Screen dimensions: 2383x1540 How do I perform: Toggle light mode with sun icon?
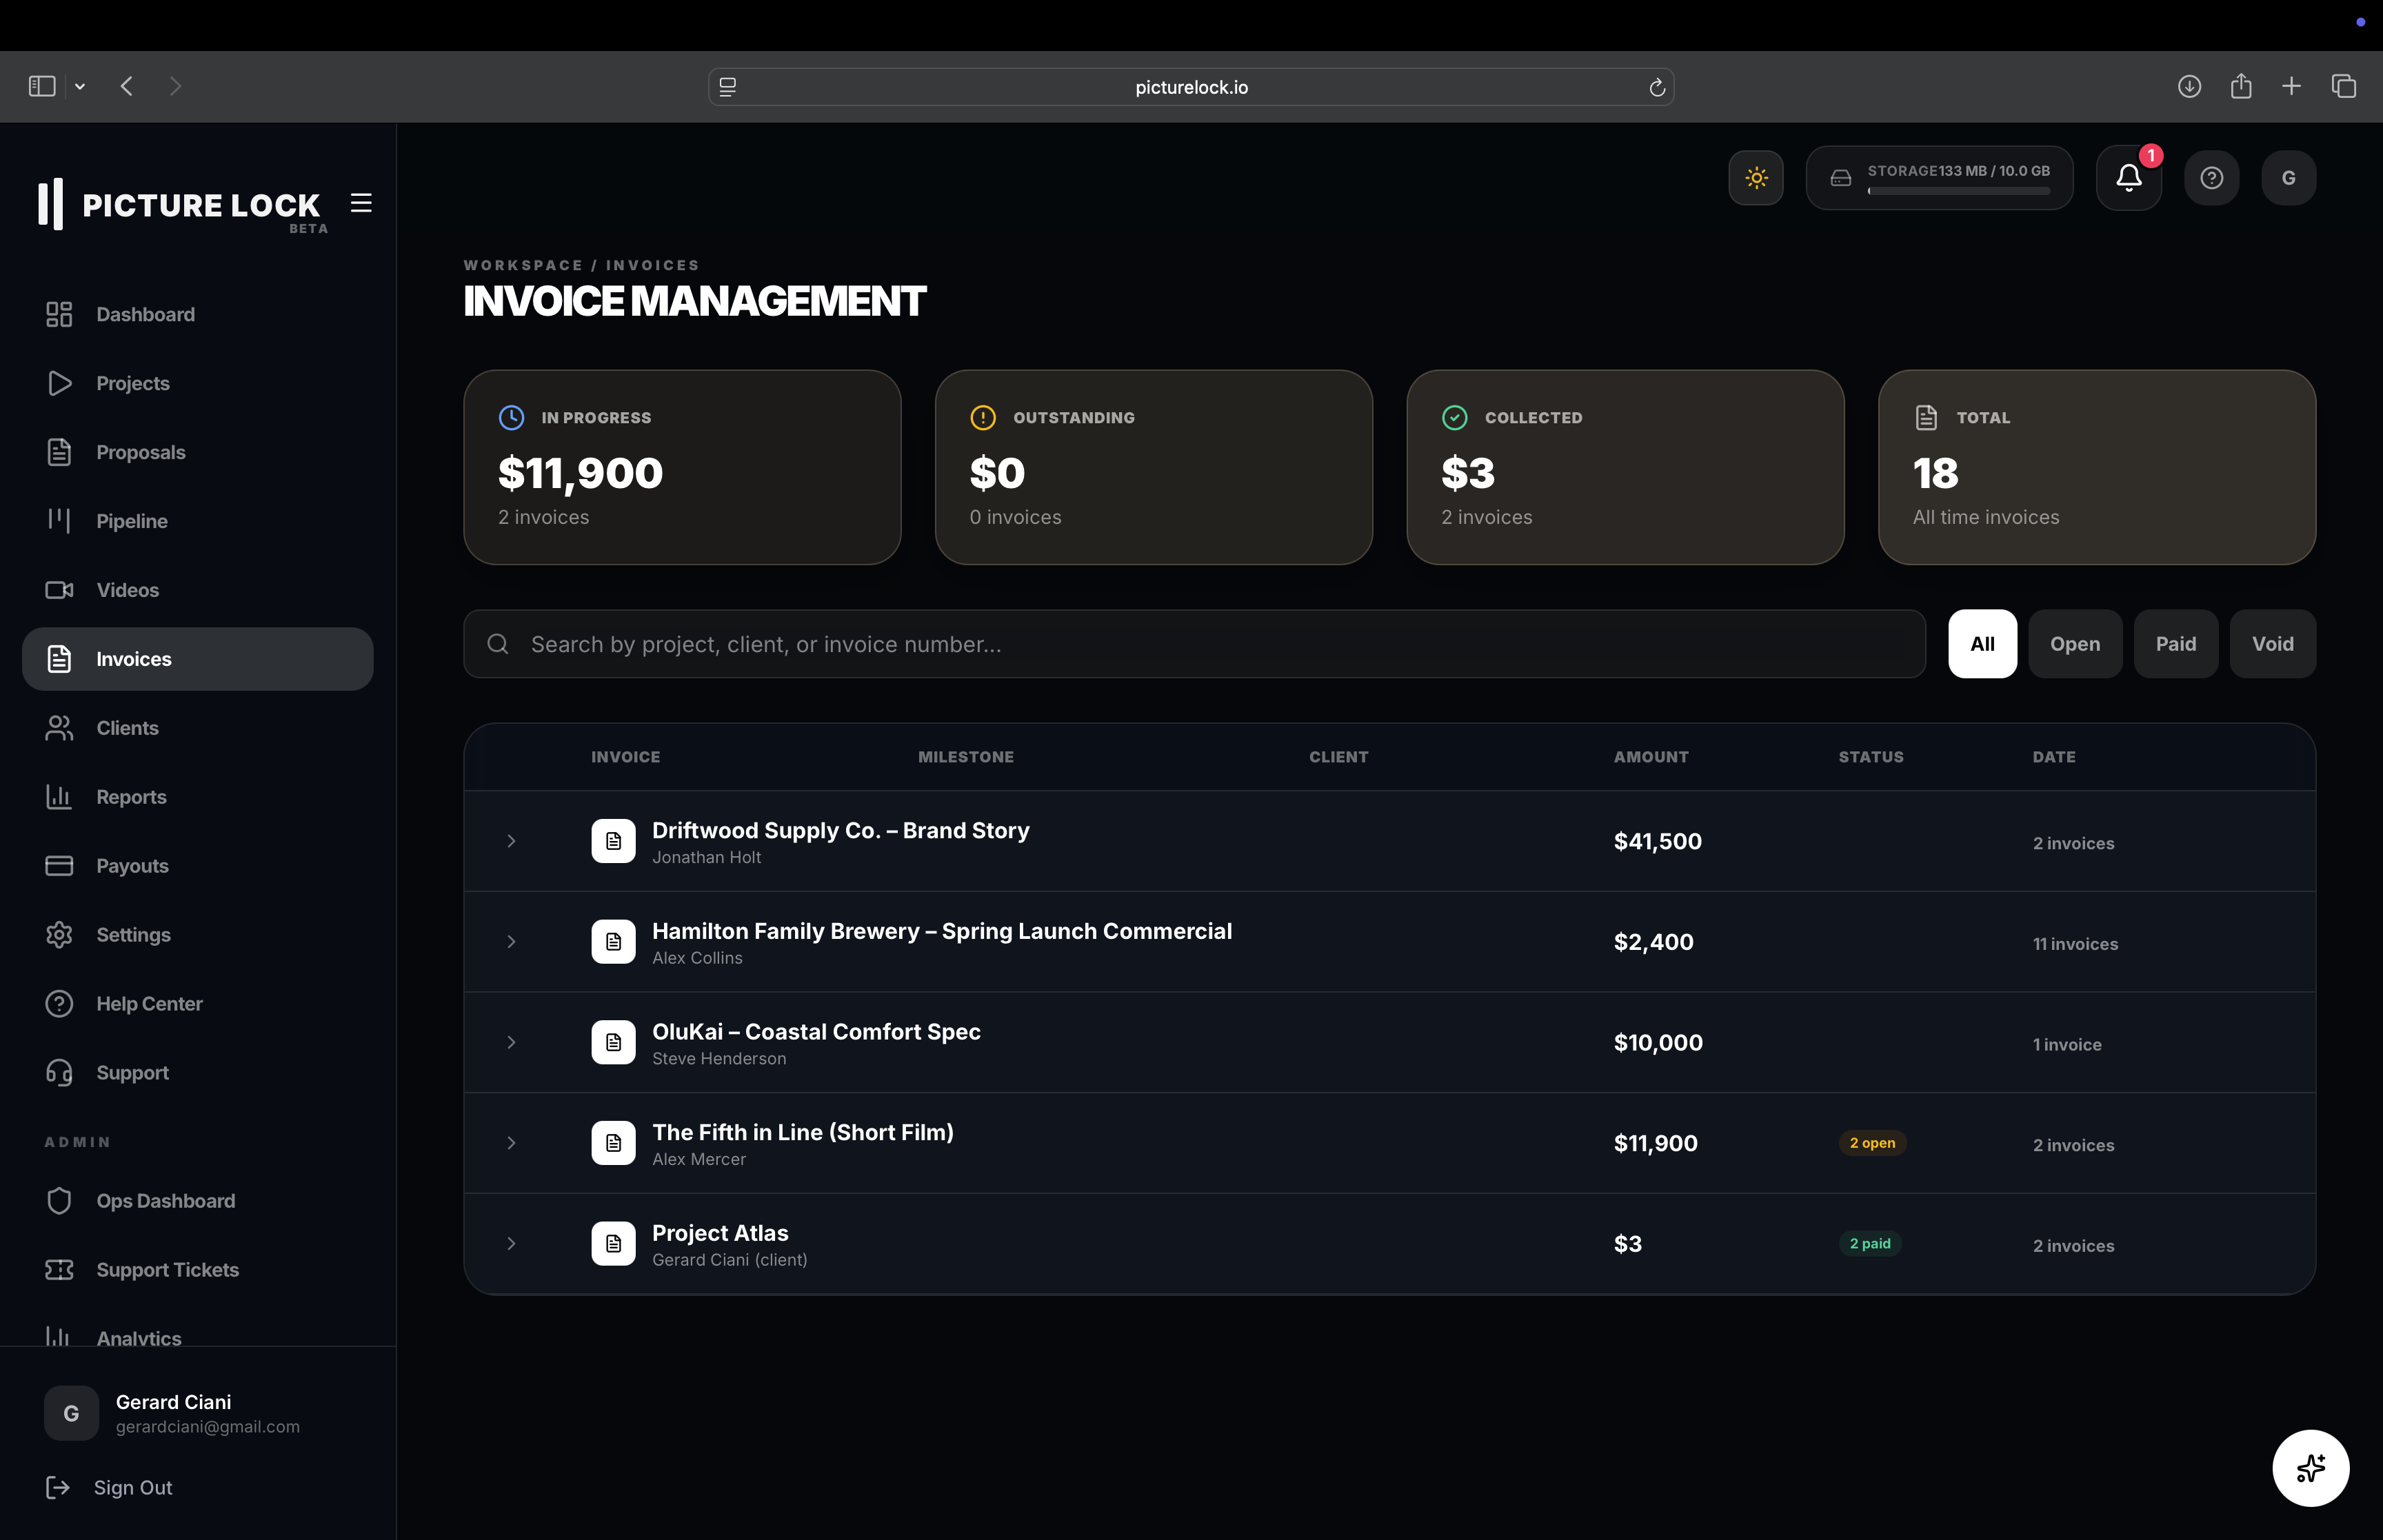pyautogui.click(x=1755, y=178)
